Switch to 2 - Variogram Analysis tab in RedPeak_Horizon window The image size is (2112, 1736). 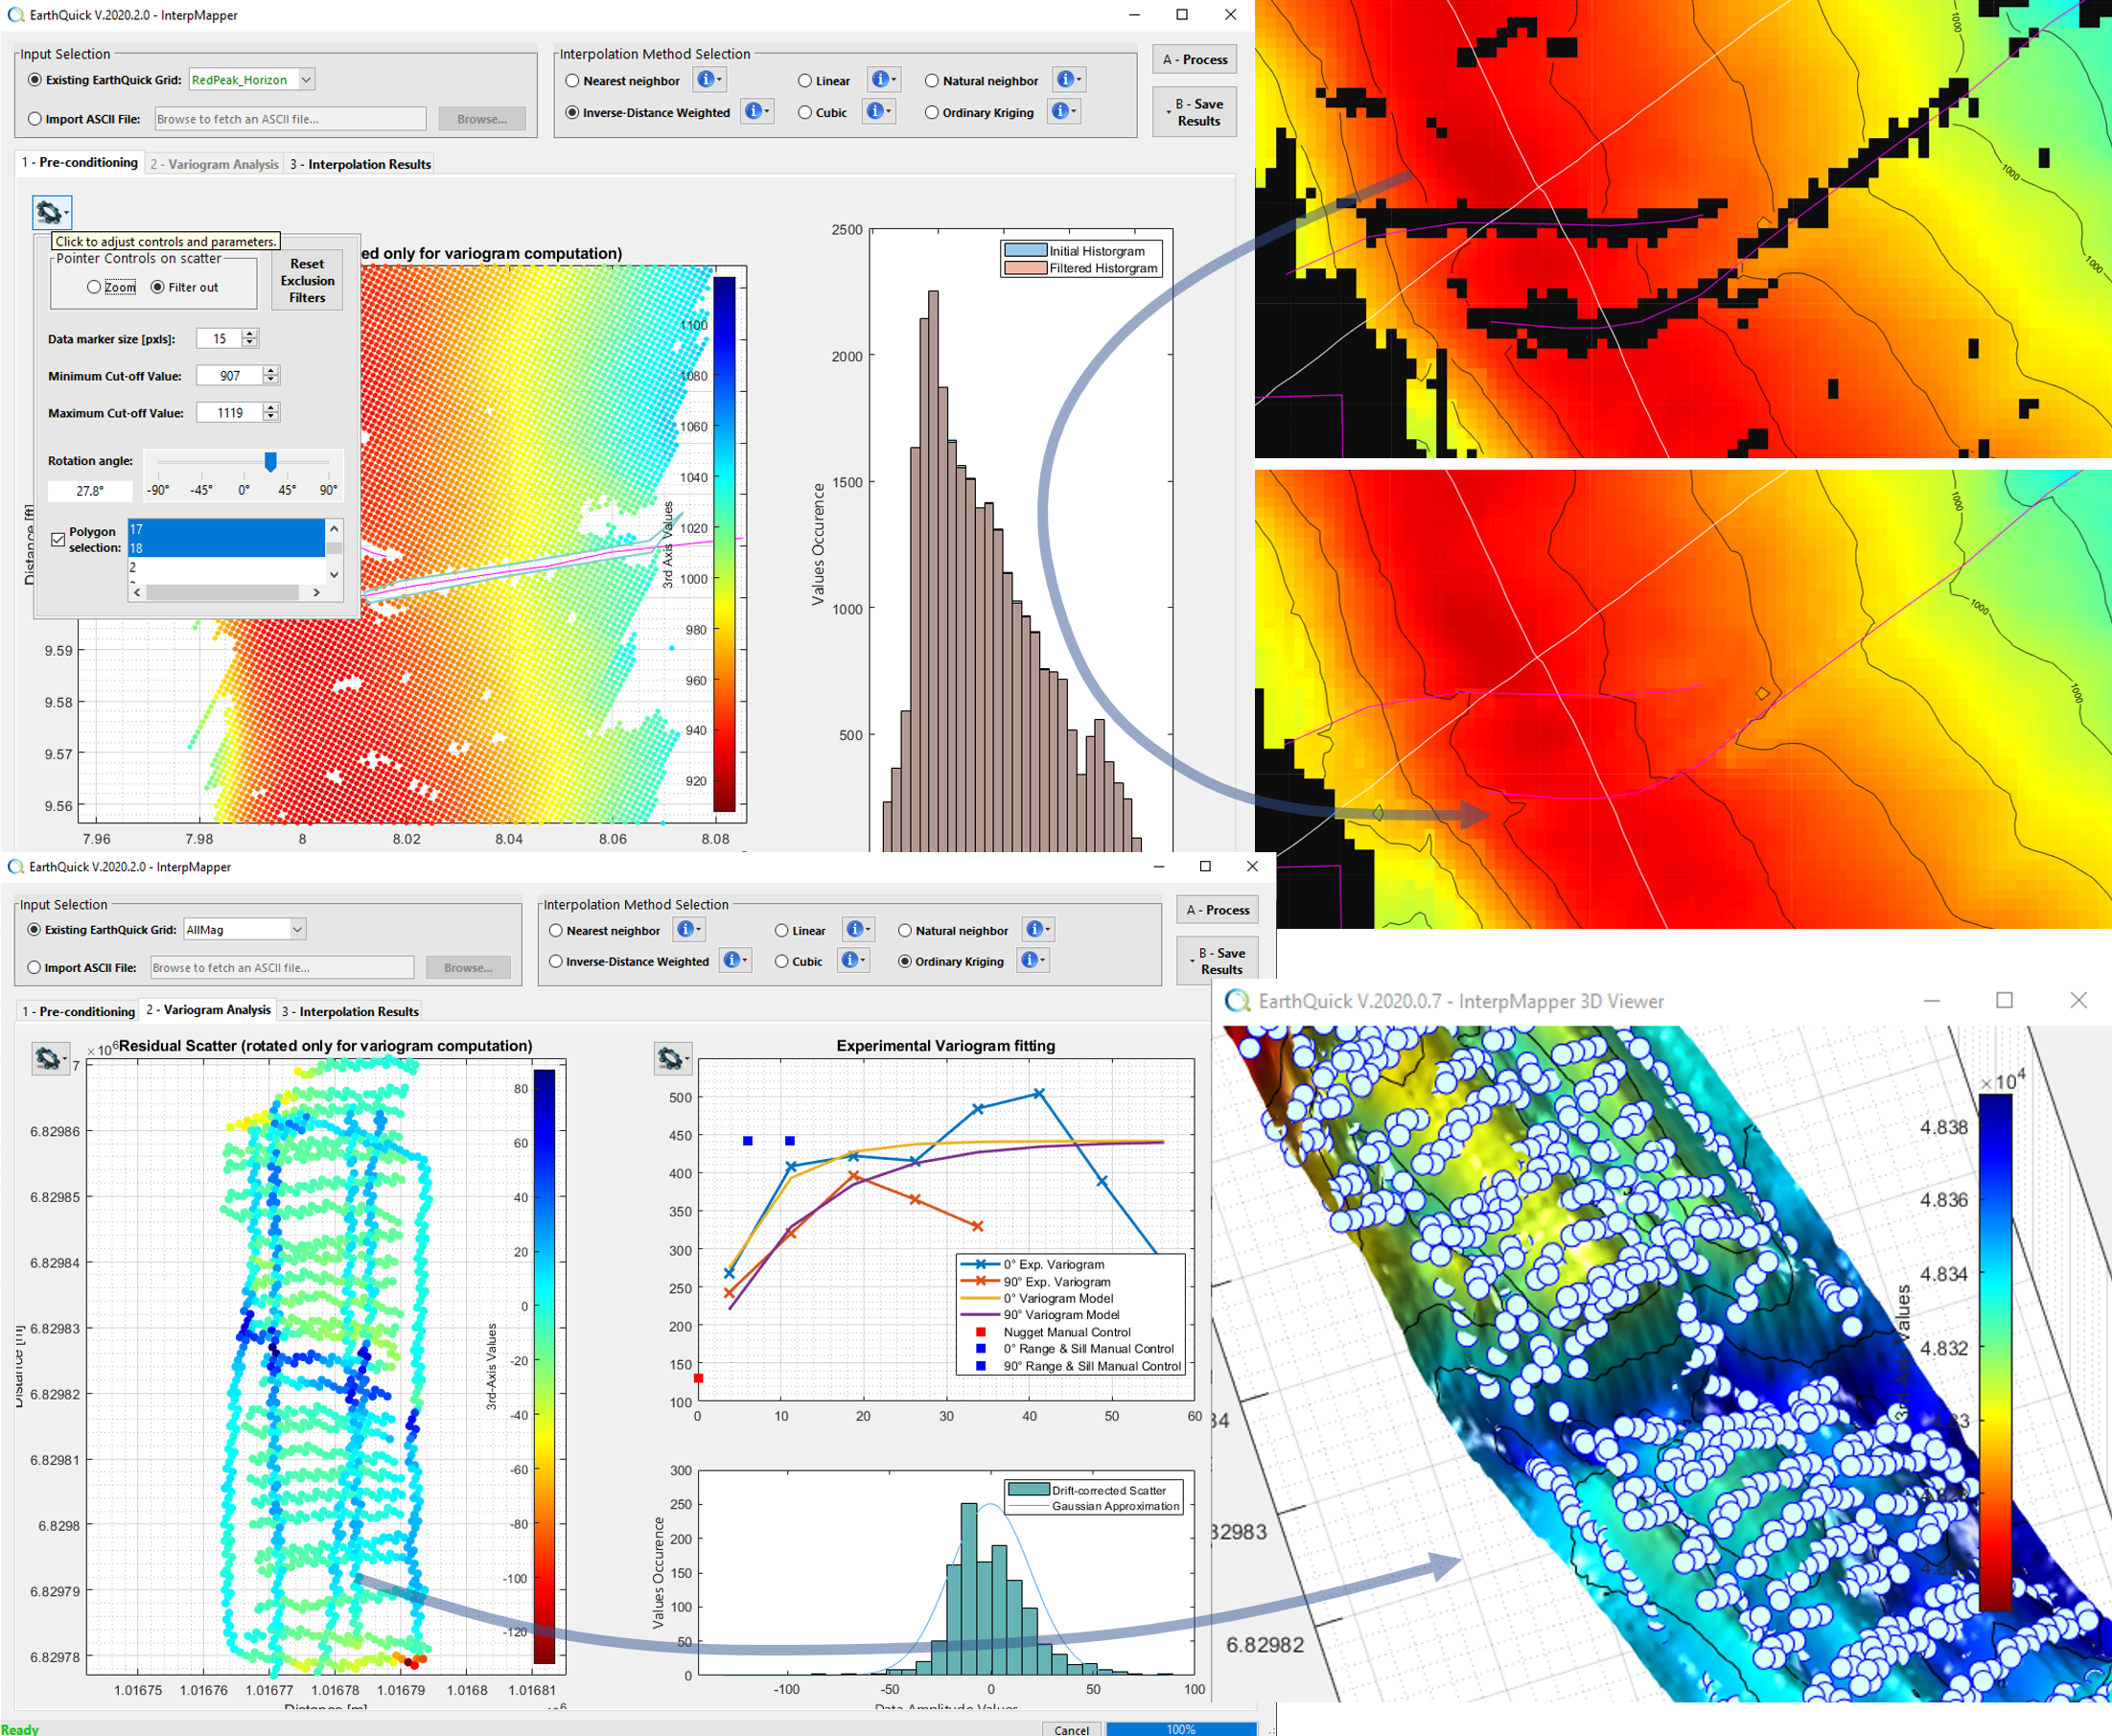[214, 164]
